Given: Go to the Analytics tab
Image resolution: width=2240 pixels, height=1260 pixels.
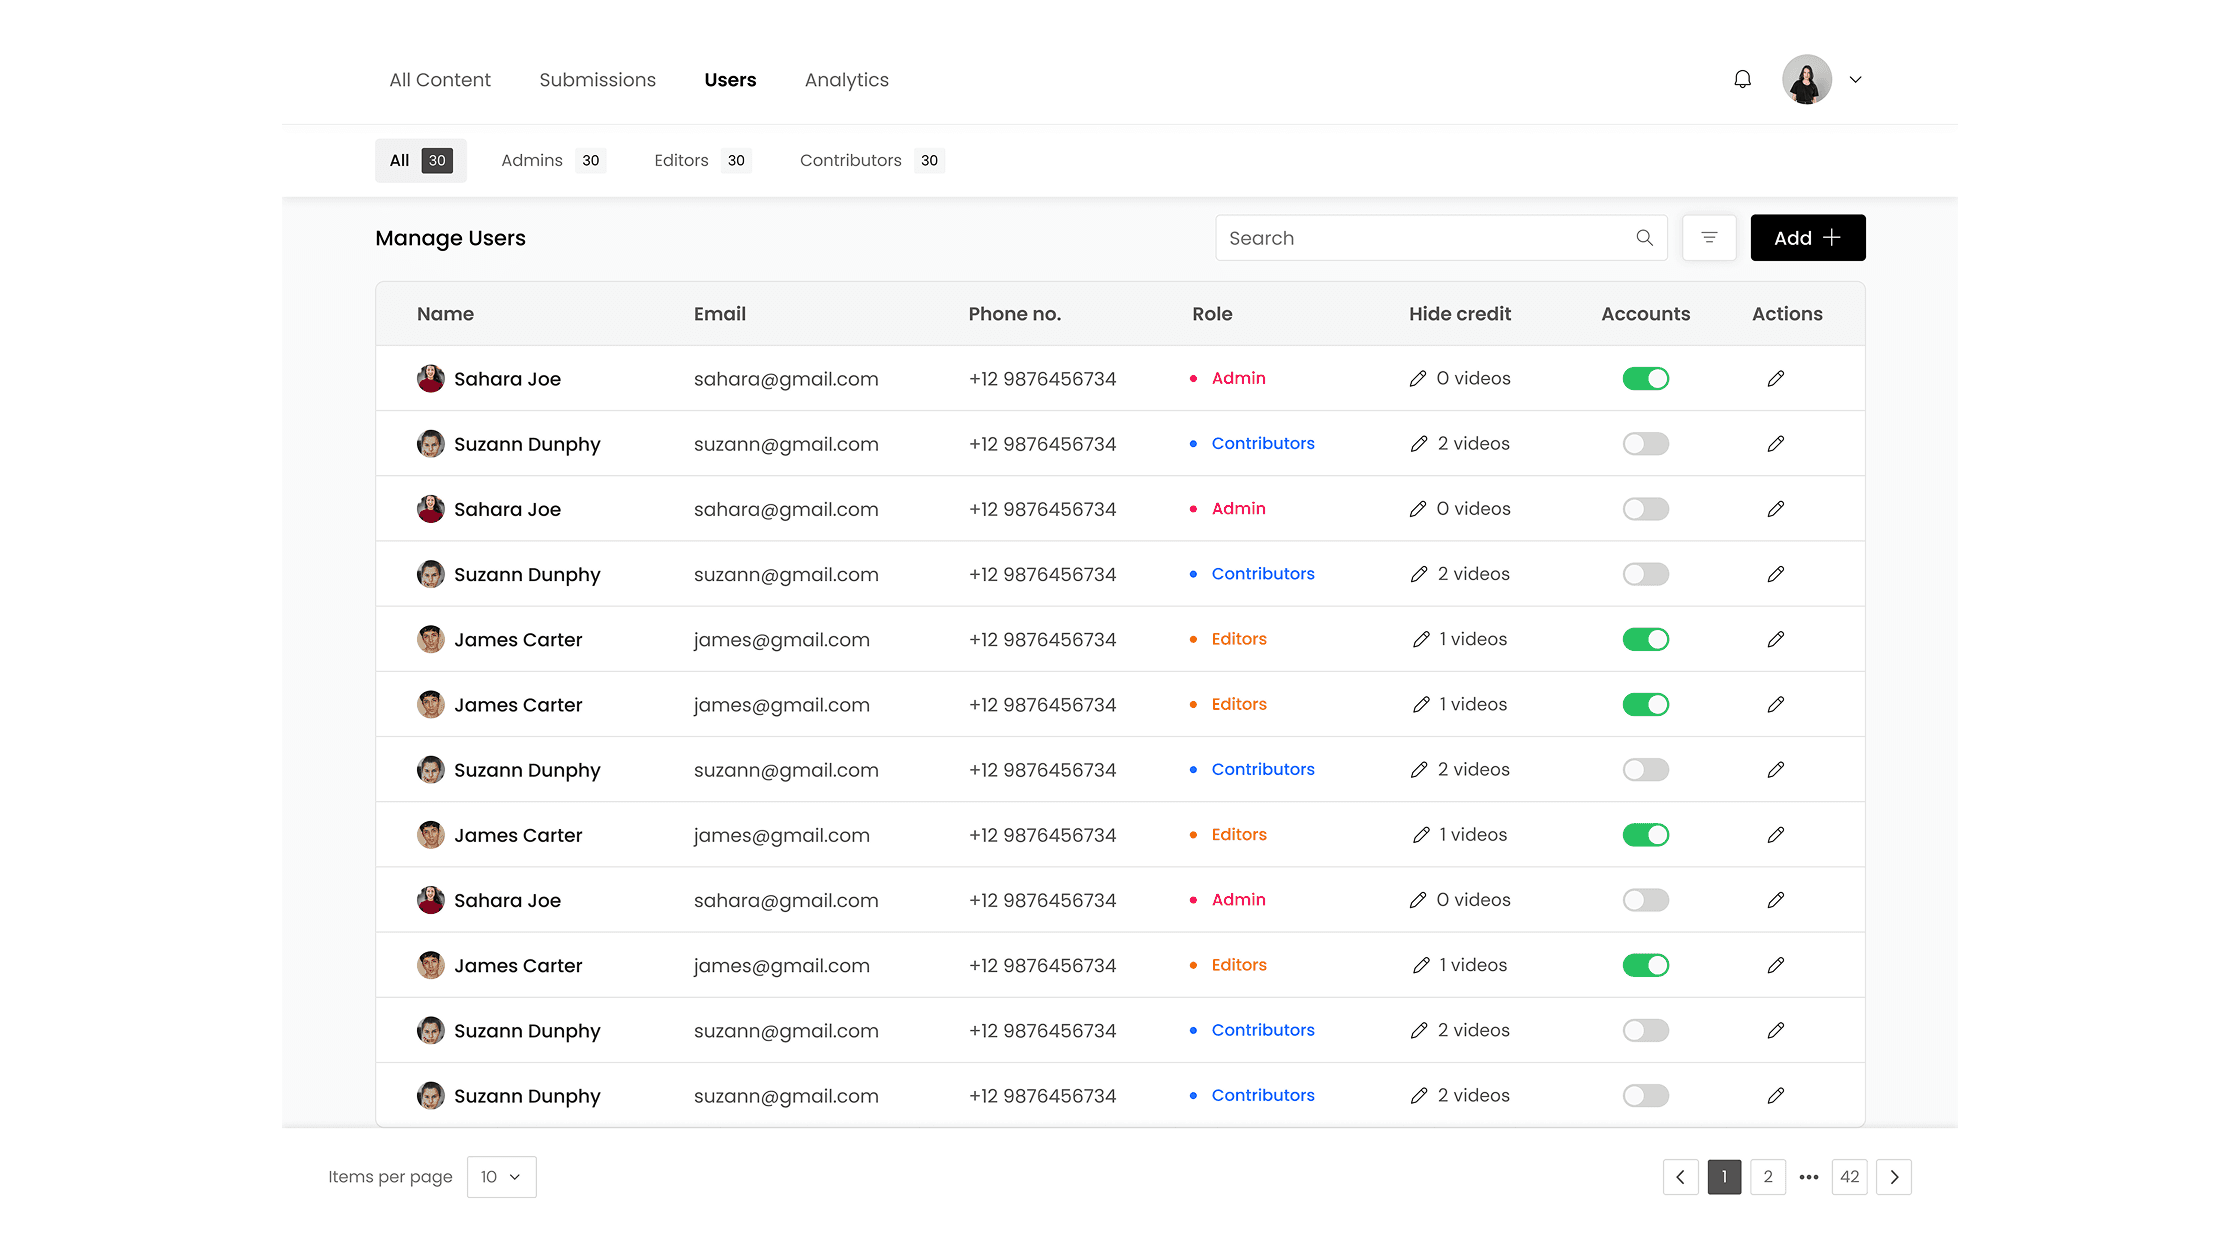Looking at the screenshot, I should click(846, 80).
